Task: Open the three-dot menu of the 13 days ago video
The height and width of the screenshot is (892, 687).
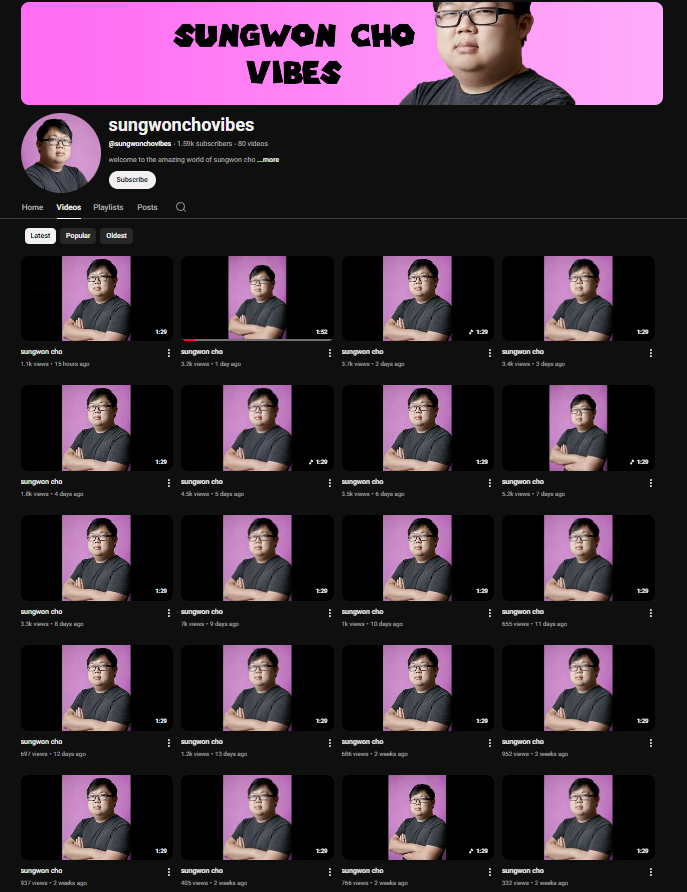Action: (x=329, y=743)
